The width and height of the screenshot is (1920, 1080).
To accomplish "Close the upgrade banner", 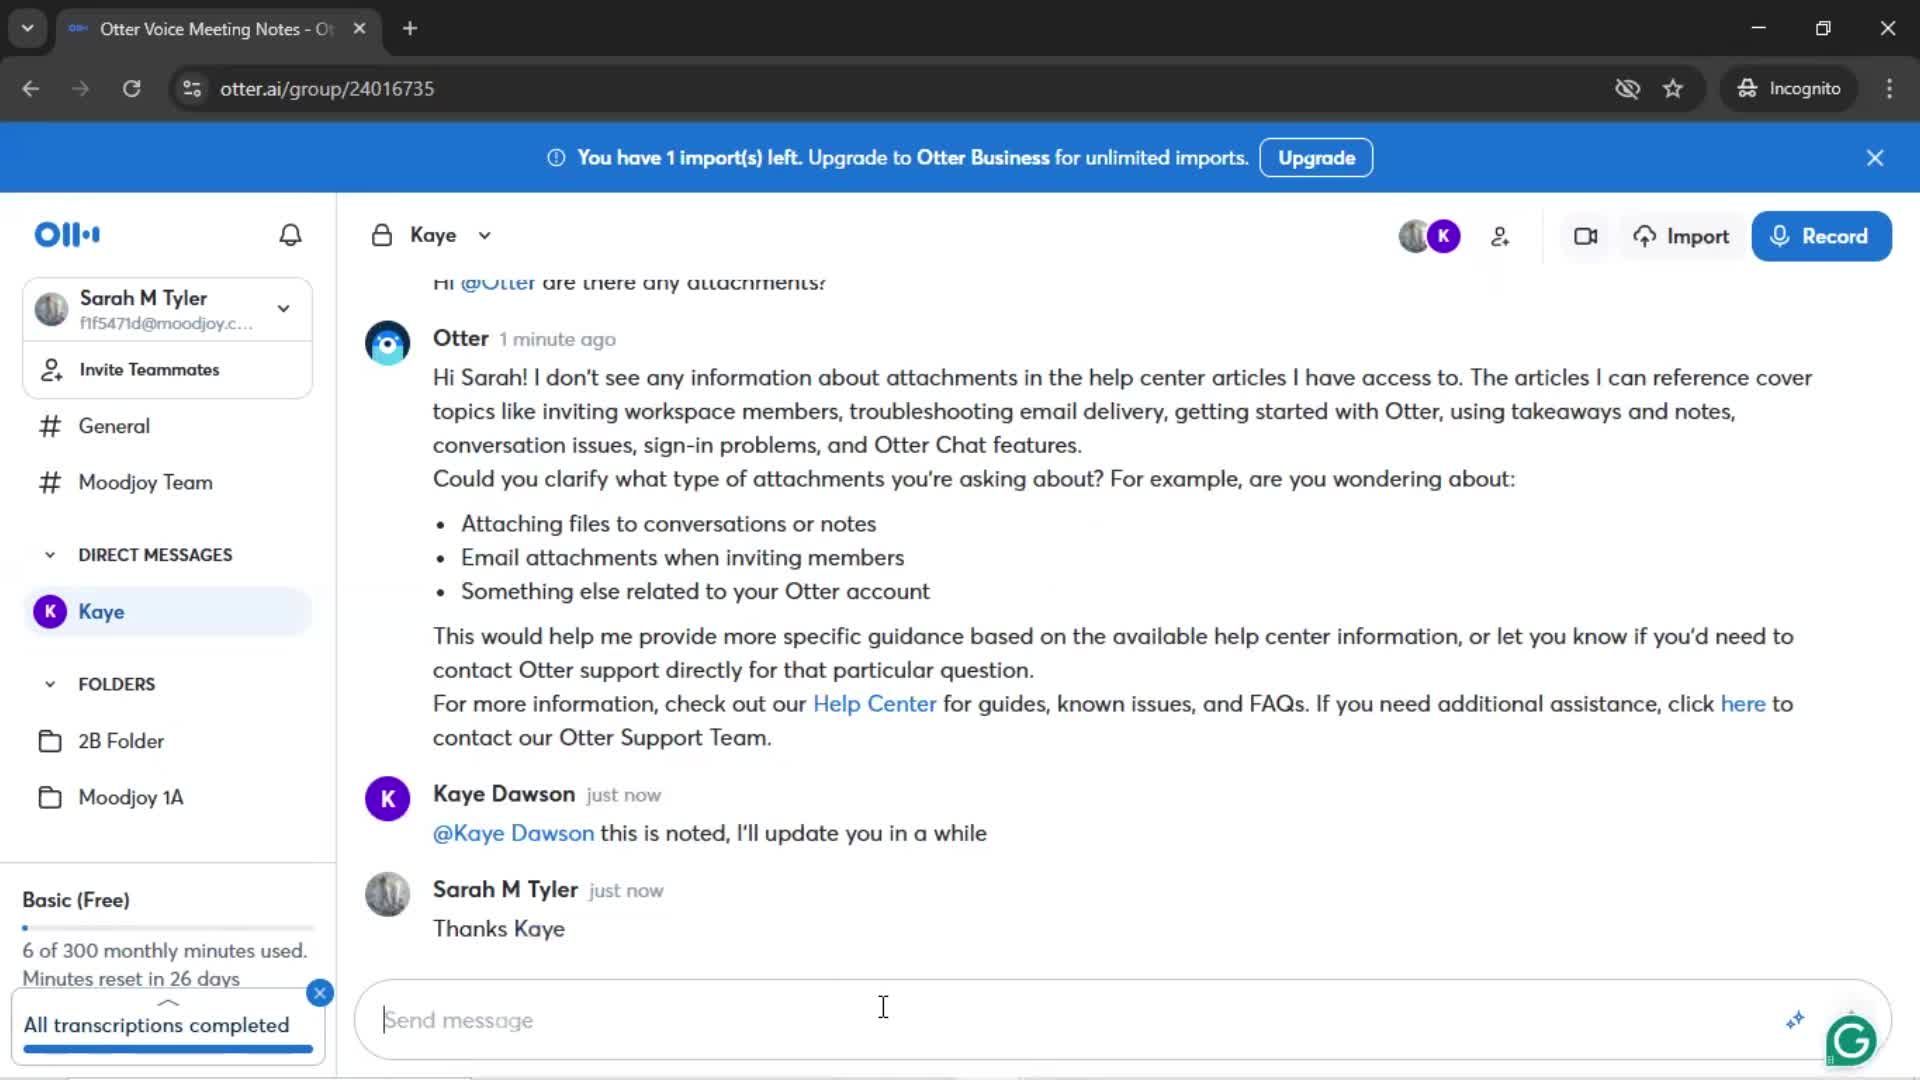I will click(1875, 158).
